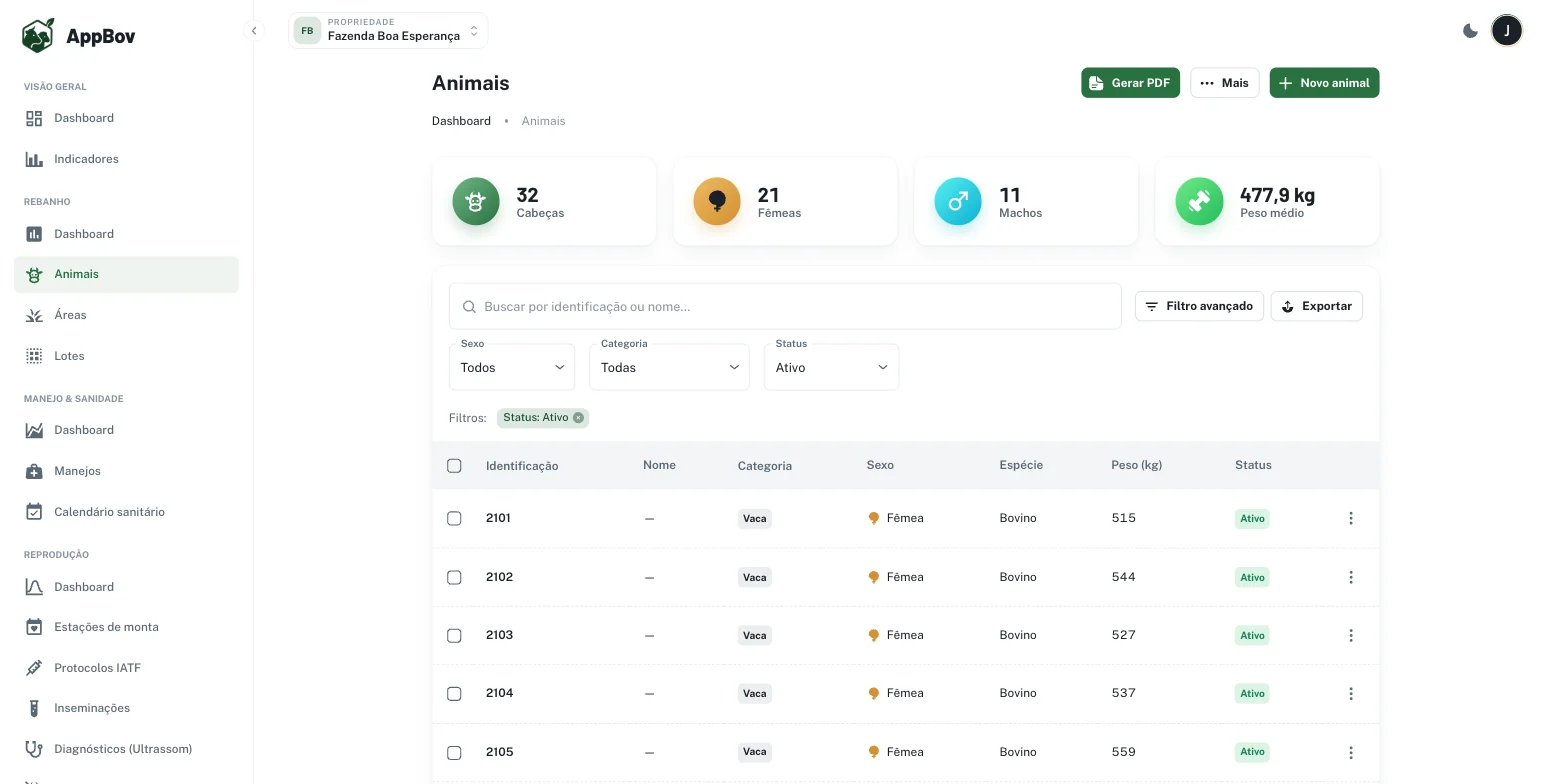
Task: Click the green Peso médio weight icon
Action: point(1199,201)
